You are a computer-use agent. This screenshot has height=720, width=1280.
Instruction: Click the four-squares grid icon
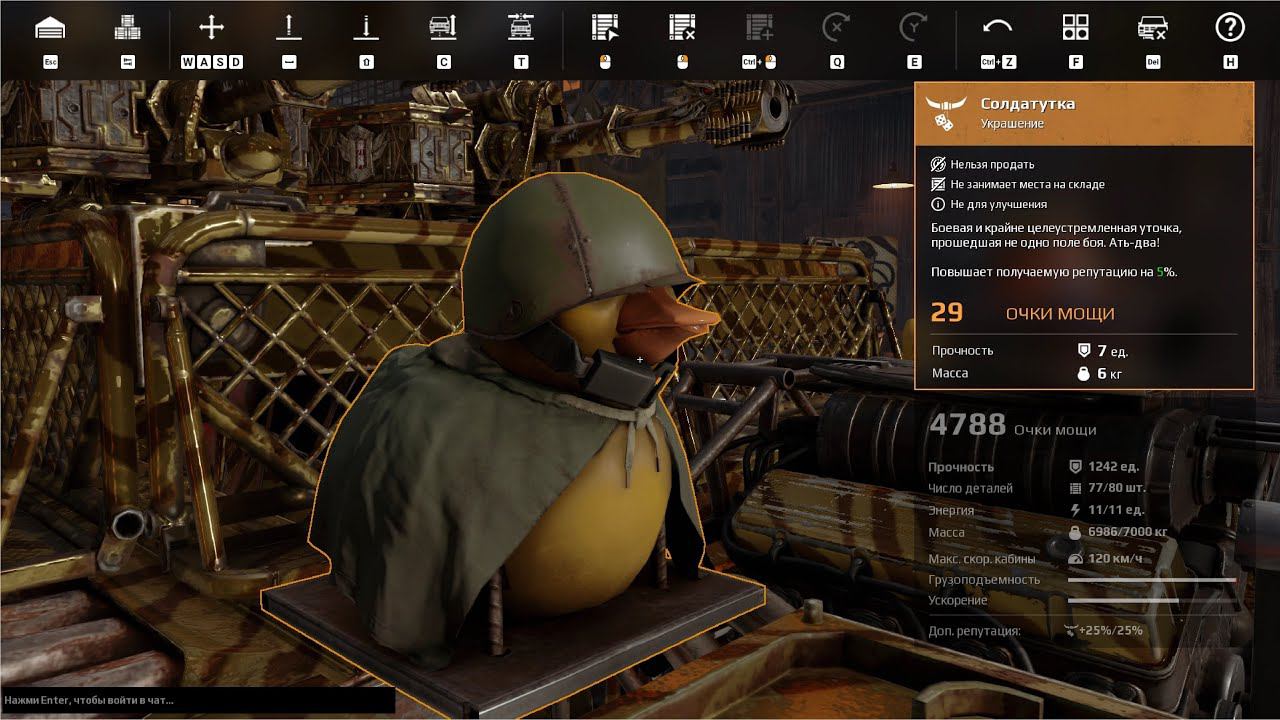coord(1076,28)
